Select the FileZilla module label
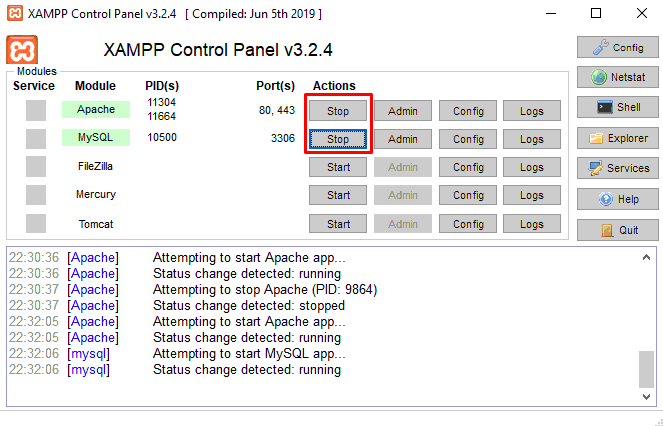 96,166
